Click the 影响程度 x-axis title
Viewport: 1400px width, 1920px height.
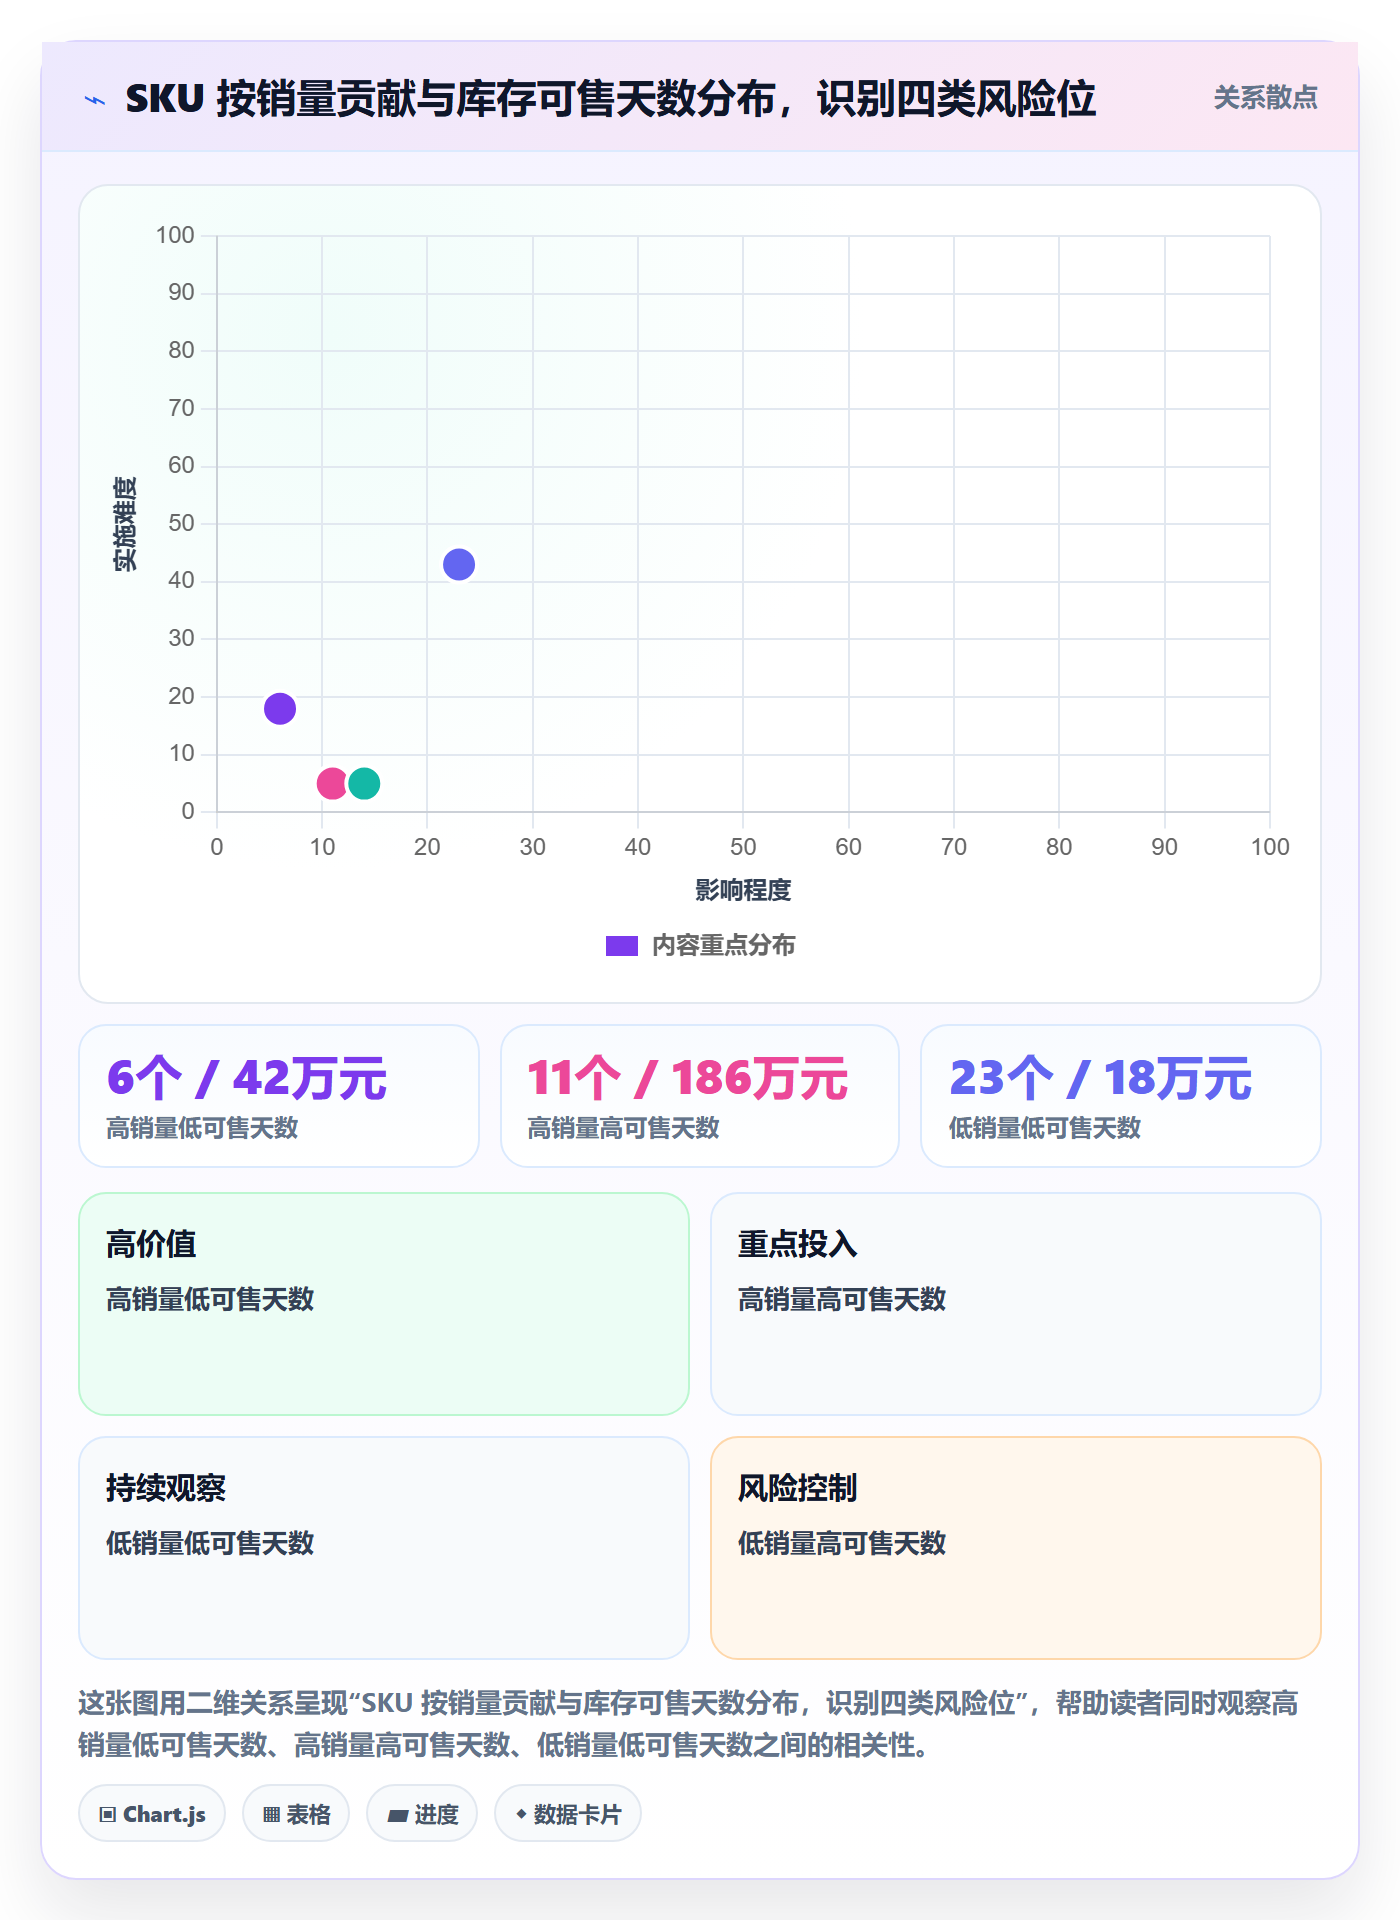pos(743,890)
